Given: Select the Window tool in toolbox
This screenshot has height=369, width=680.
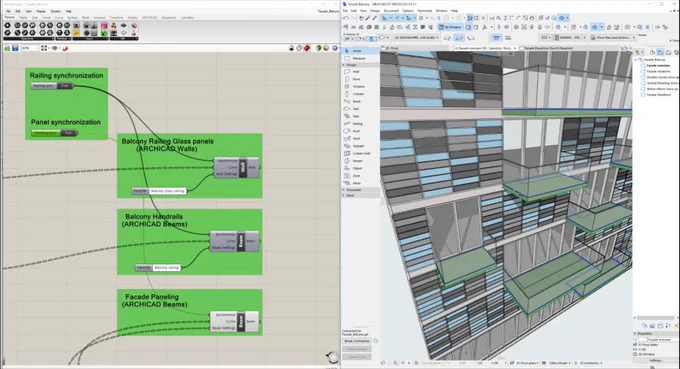Looking at the screenshot, I should pos(360,86).
